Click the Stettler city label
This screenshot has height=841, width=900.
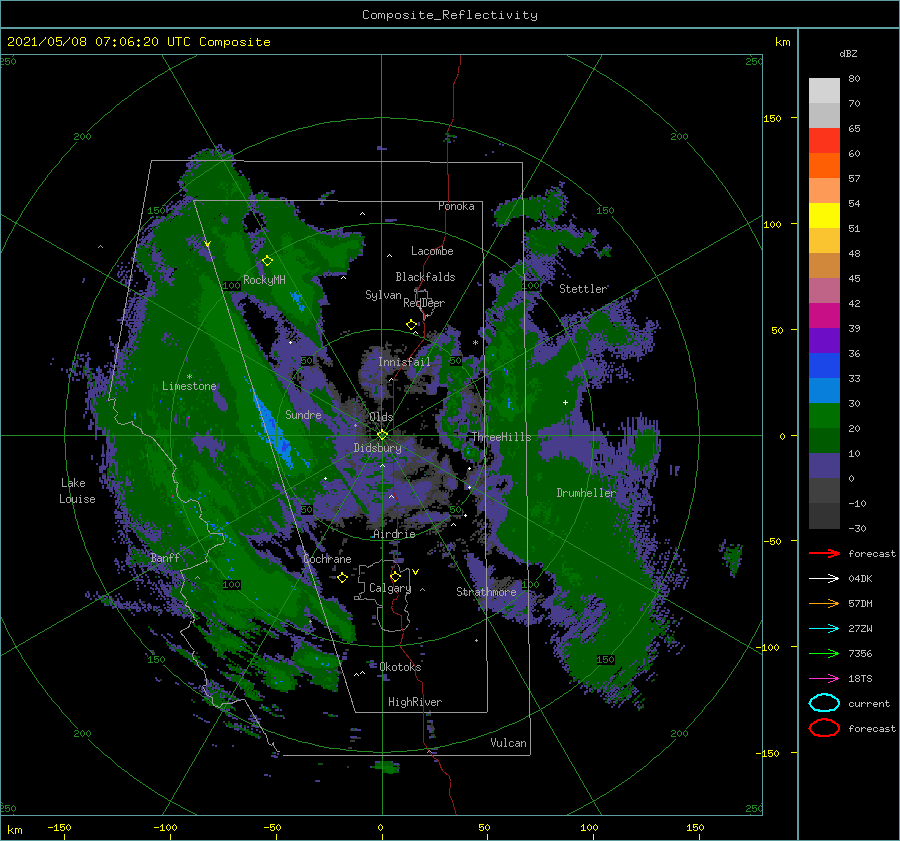coord(583,289)
